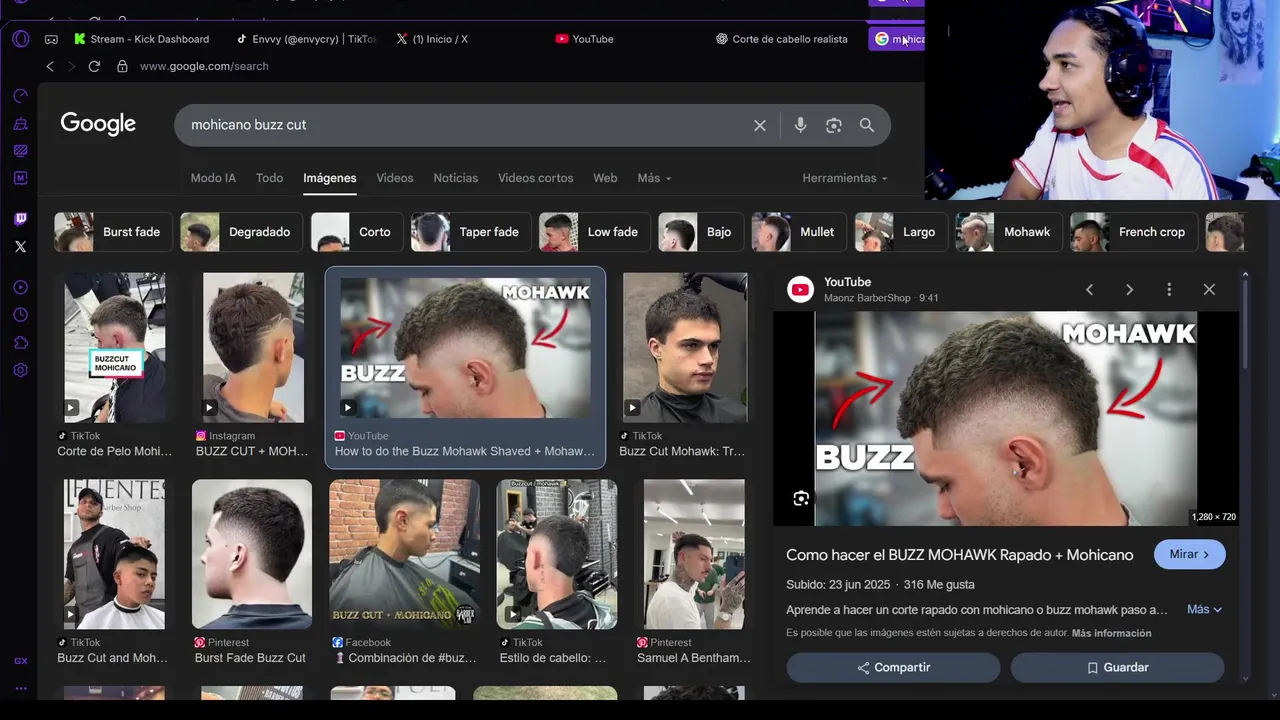Viewport: 1280px width, 720px height.
Task: Click the Compartir button
Action: pos(893,667)
